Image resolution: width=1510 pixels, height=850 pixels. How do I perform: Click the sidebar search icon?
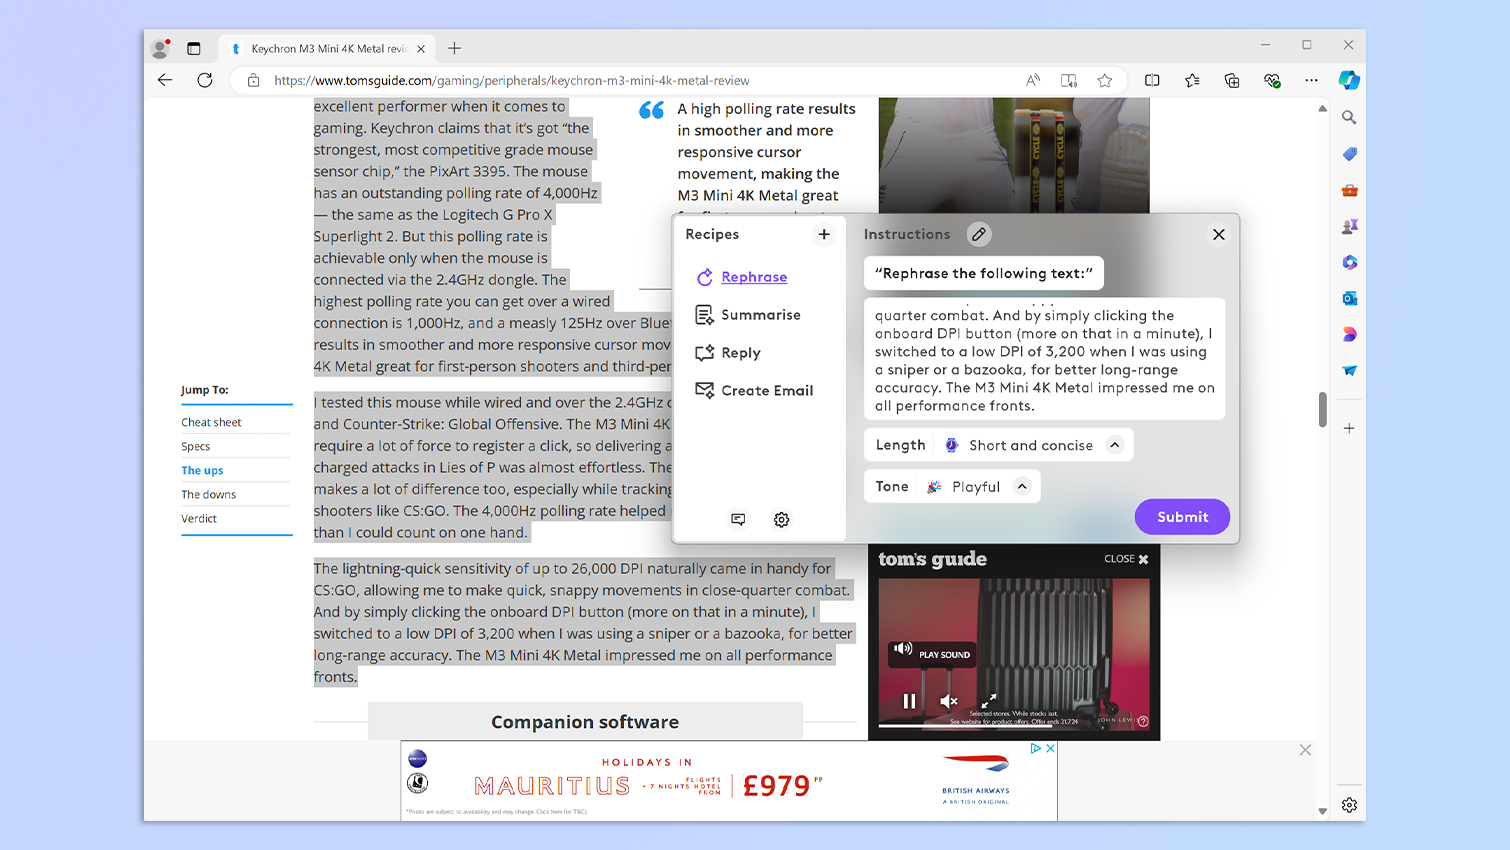[1349, 118]
